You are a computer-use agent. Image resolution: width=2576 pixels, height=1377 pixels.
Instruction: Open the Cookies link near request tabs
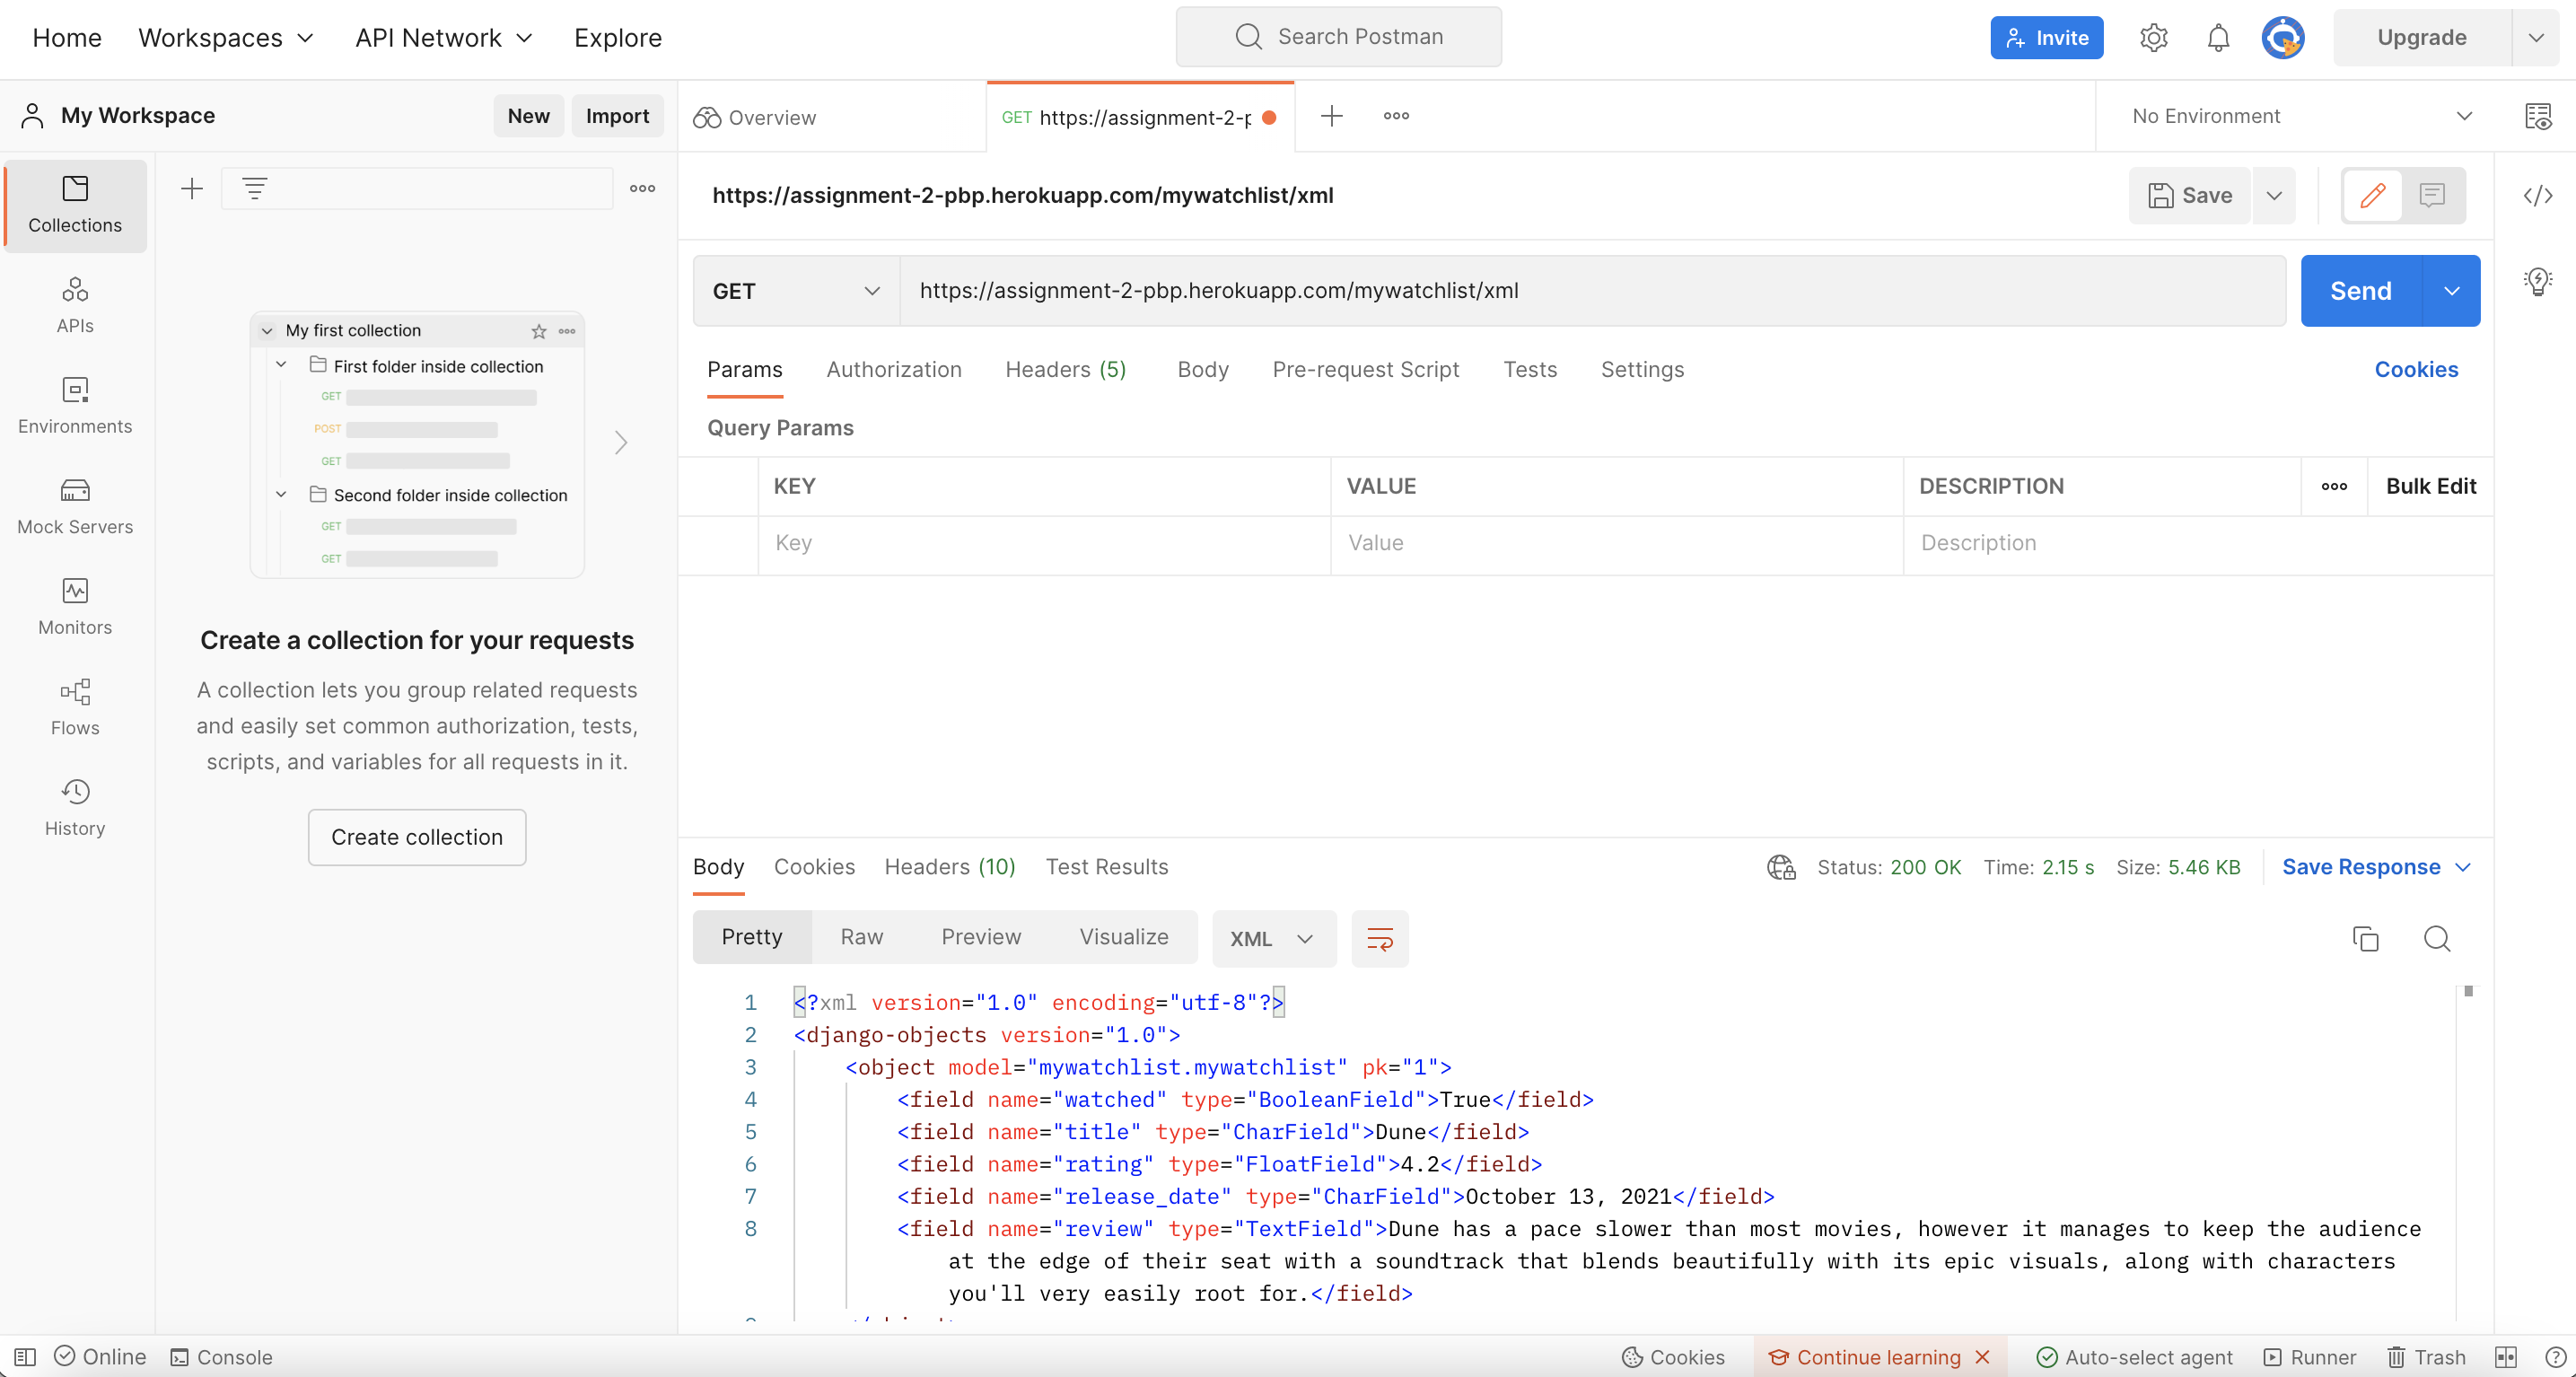(2416, 369)
